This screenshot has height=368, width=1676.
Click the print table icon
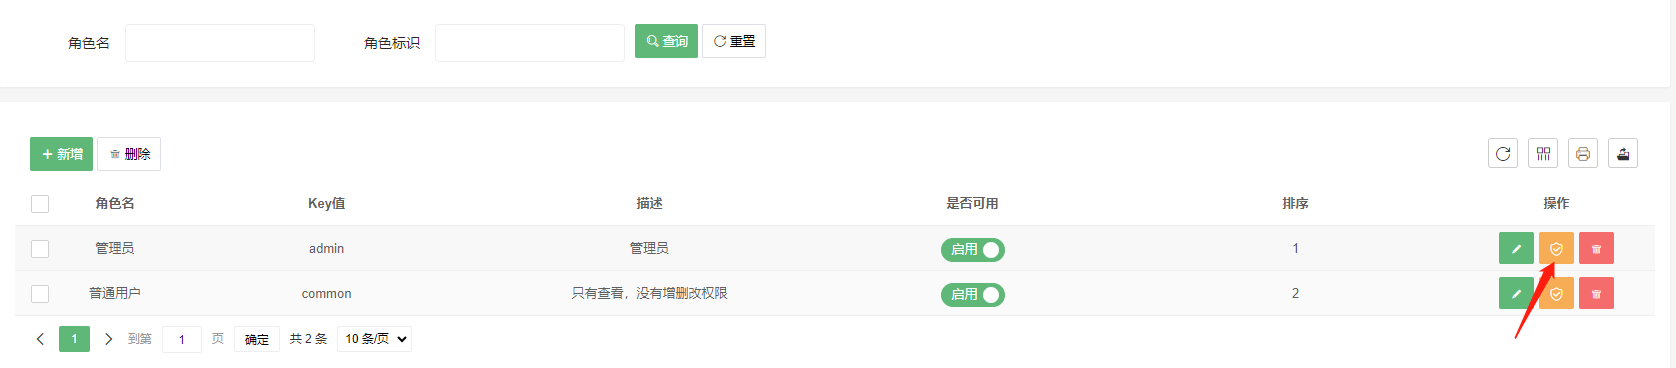(1583, 153)
